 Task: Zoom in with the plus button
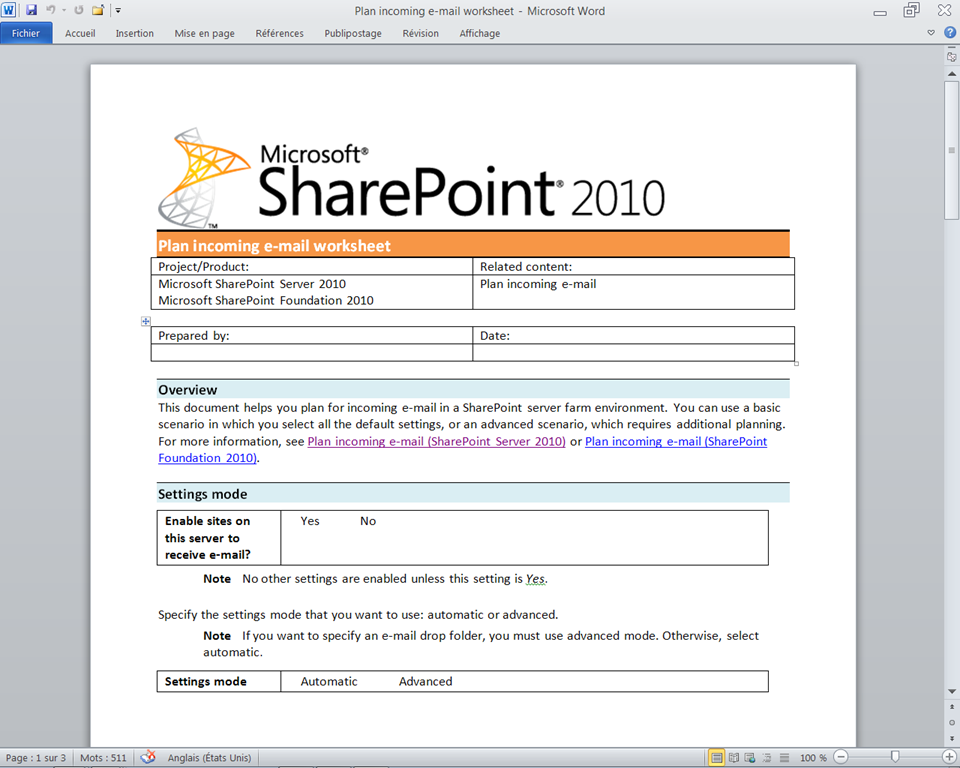950,758
